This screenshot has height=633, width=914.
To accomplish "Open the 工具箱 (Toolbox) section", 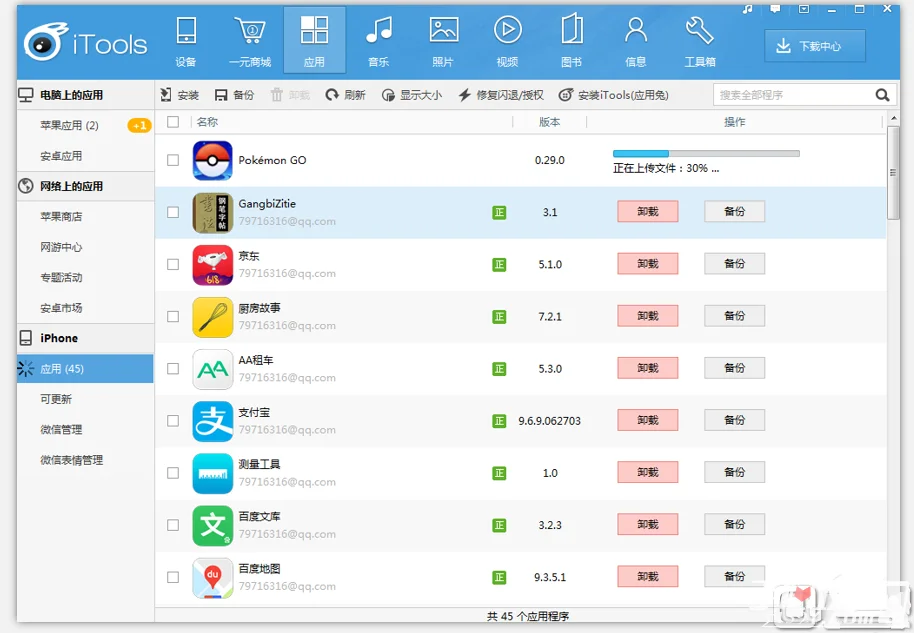I will pos(700,42).
